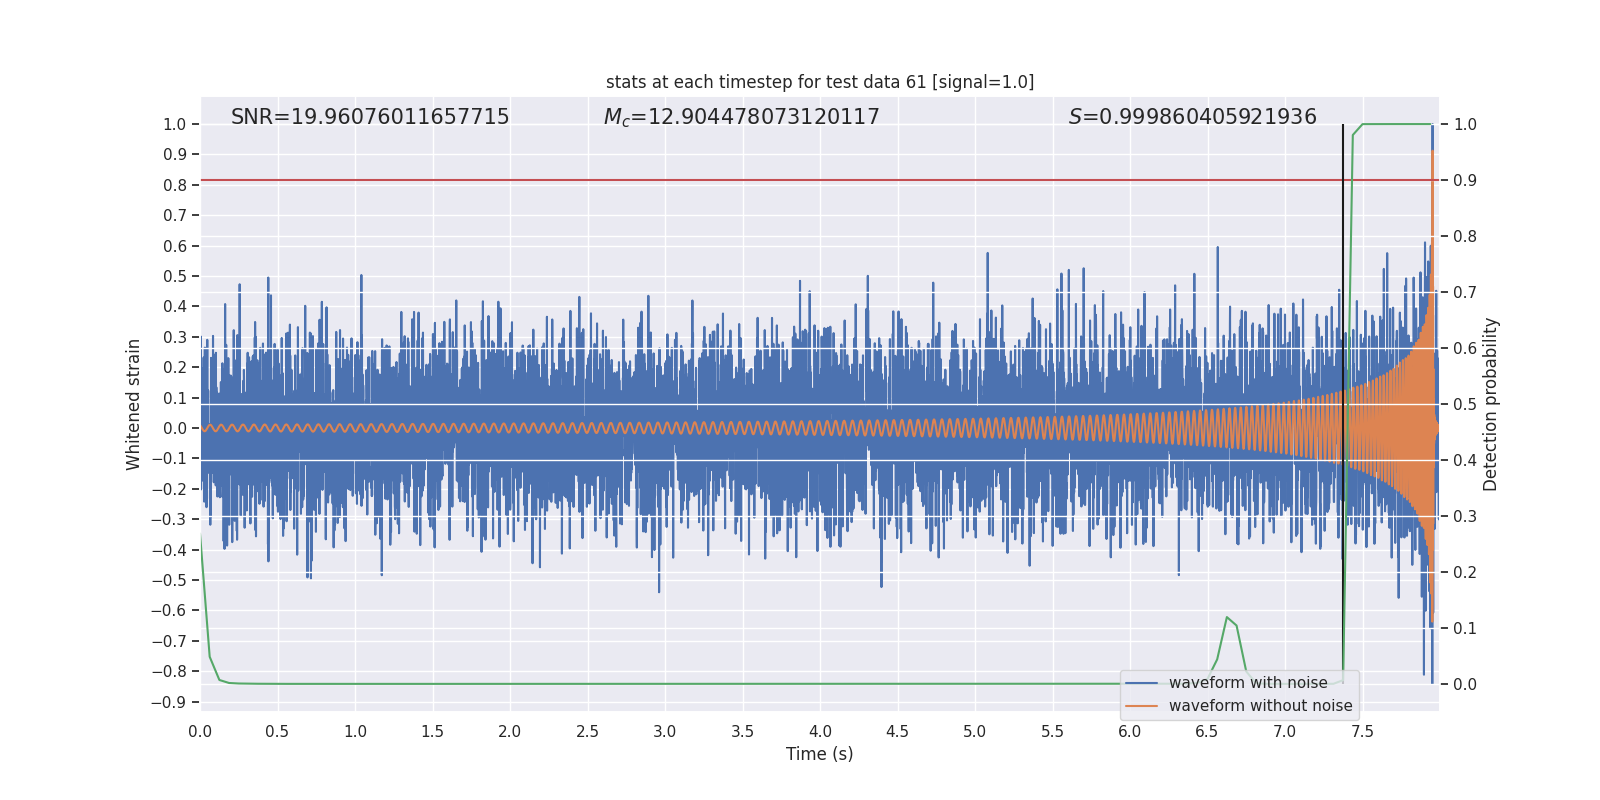Screen dimensions: 1600x800
Task: Click the 'Time (s)' x-axis label
Action: tap(819, 754)
